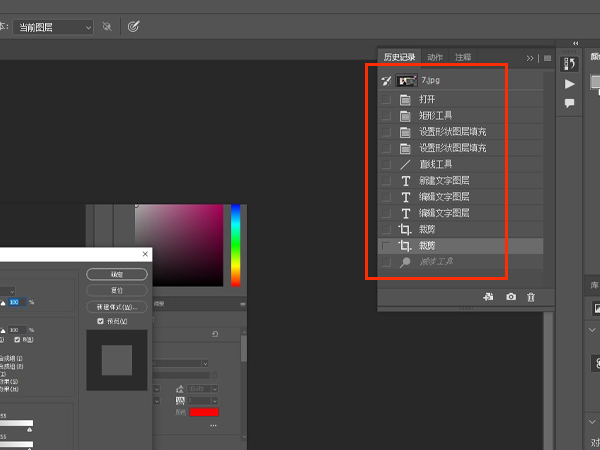This screenshot has width=600, height=450.
Task: Open the 库 panel tab
Action: 594,285
